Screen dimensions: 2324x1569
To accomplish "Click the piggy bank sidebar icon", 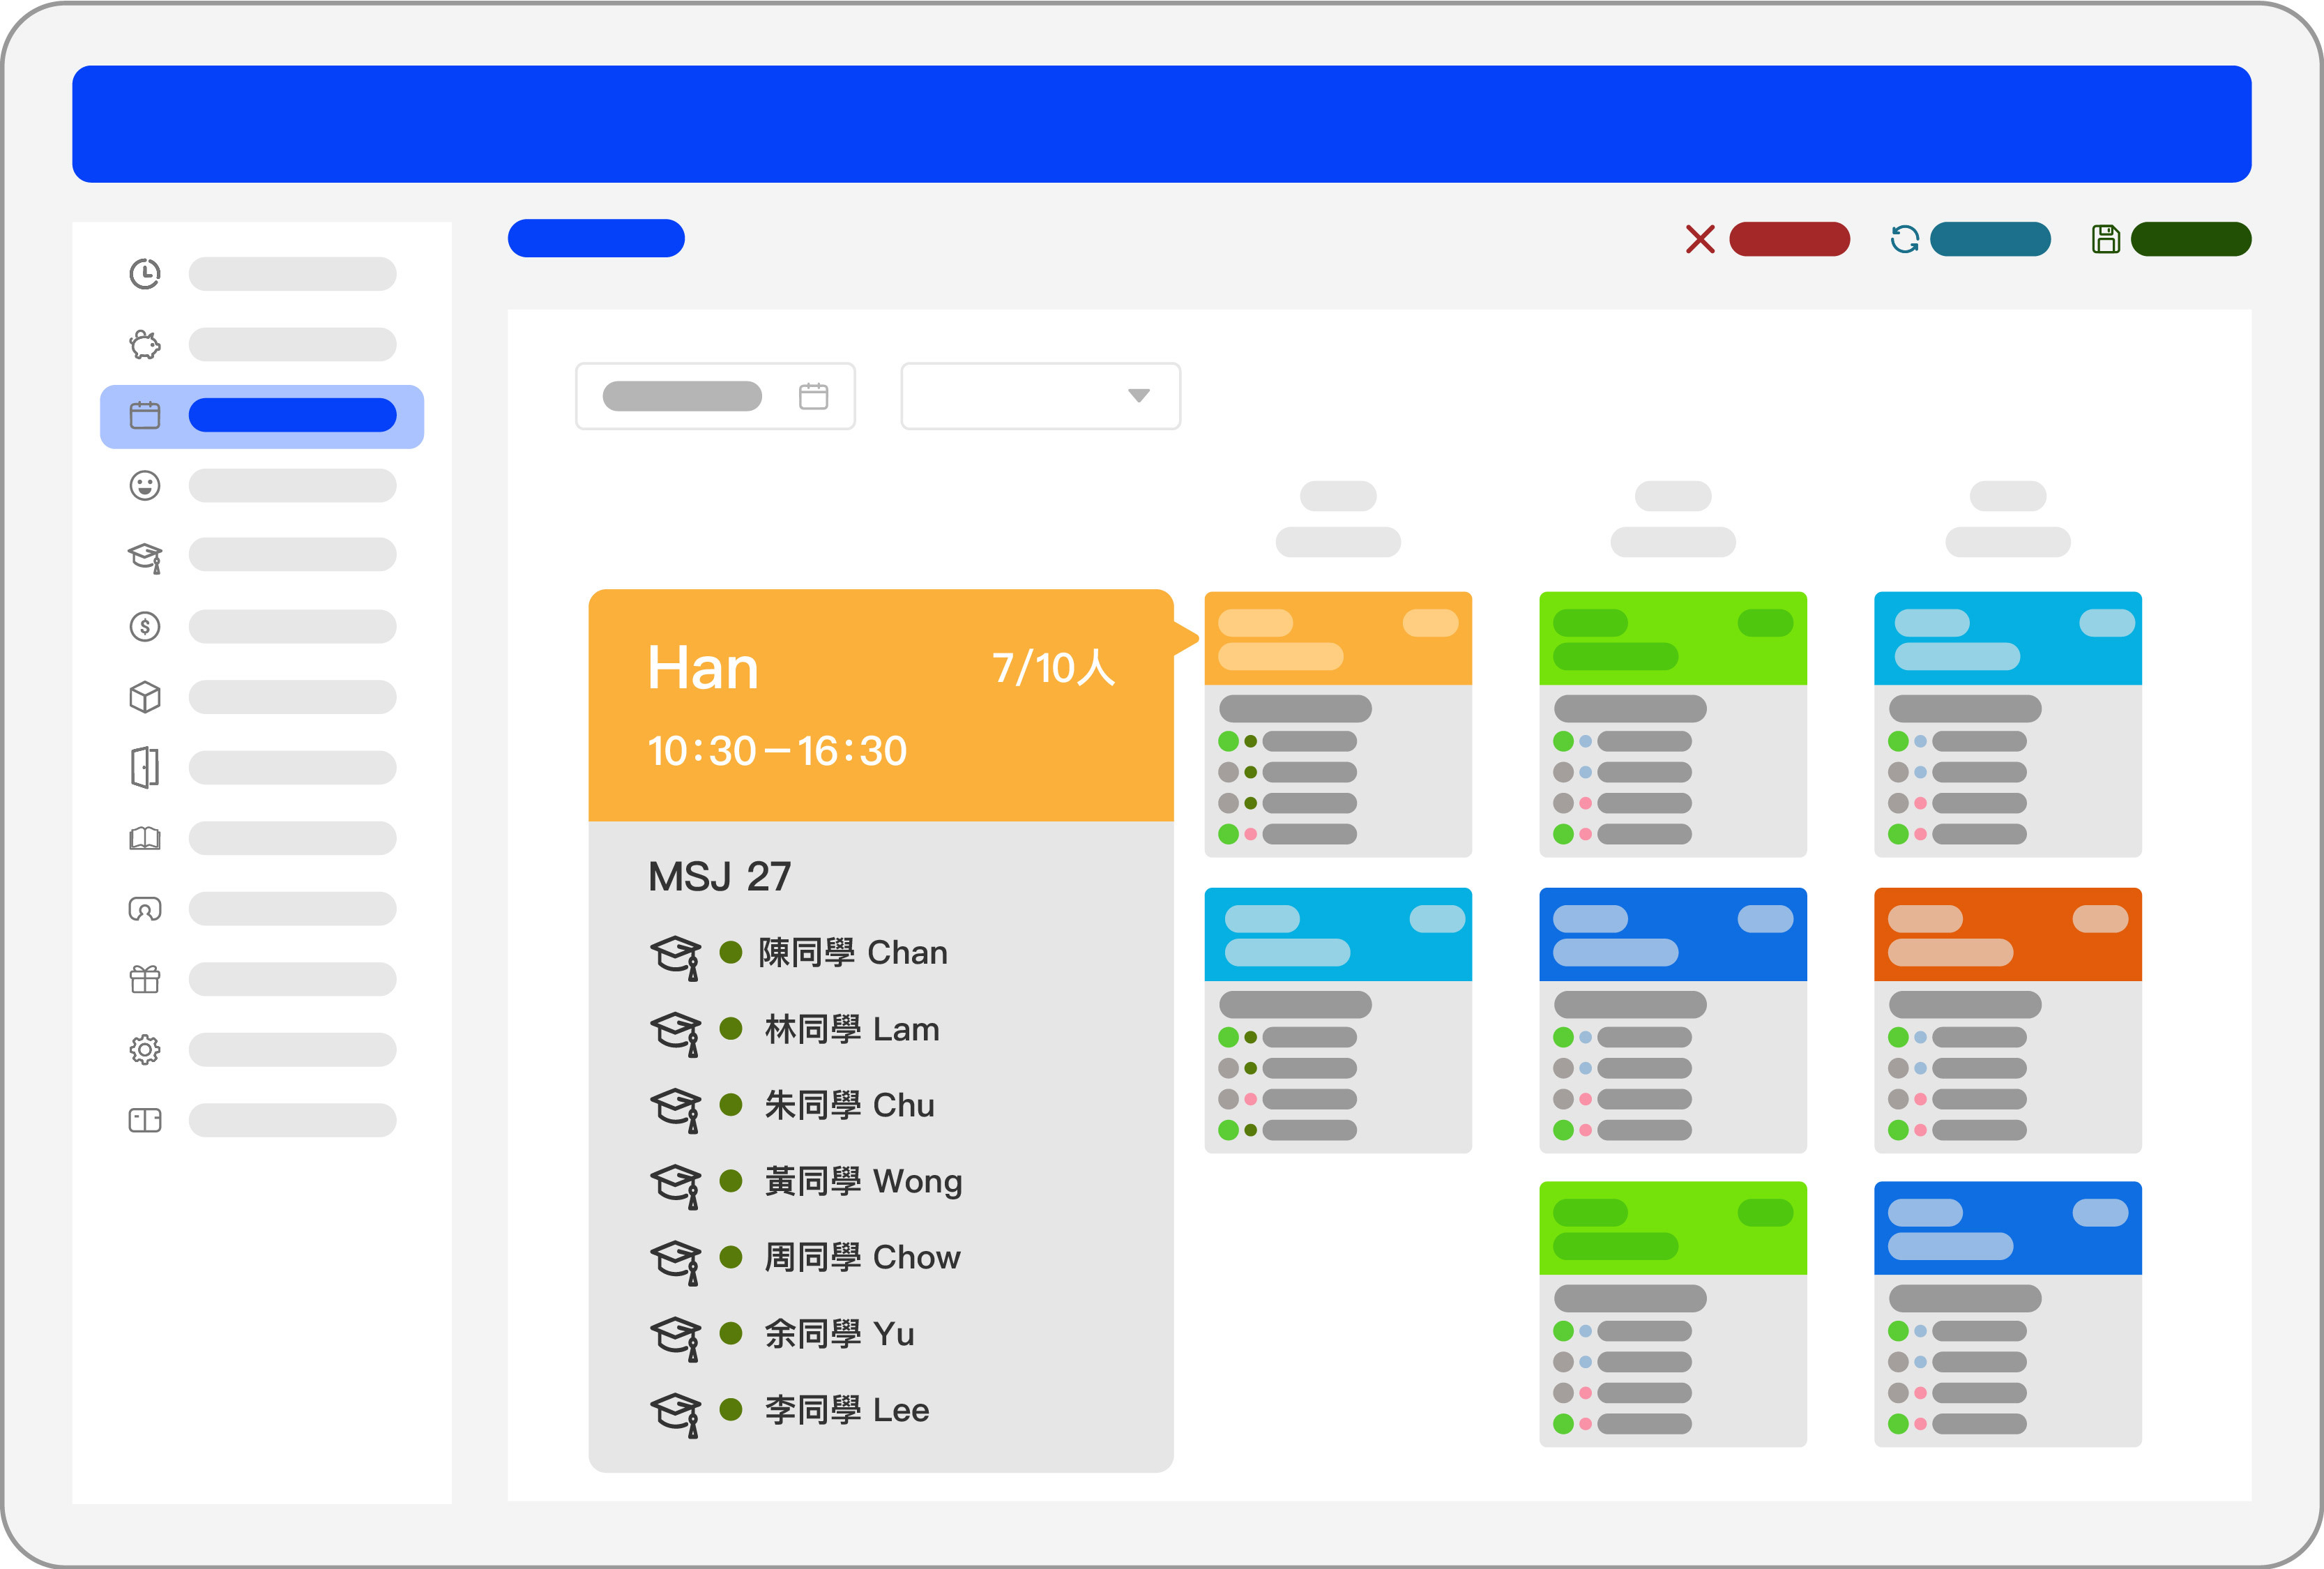I will tap(145, 345).
